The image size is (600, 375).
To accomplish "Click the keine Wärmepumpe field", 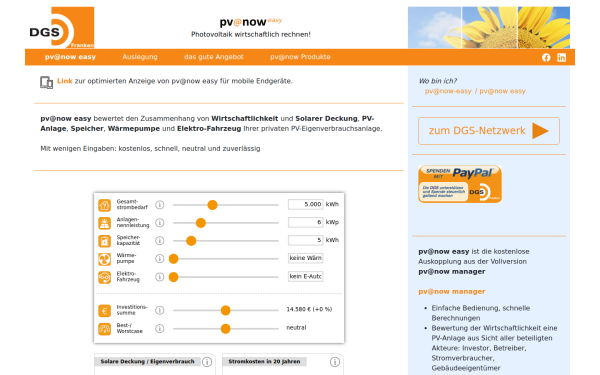I will [305, 258].
